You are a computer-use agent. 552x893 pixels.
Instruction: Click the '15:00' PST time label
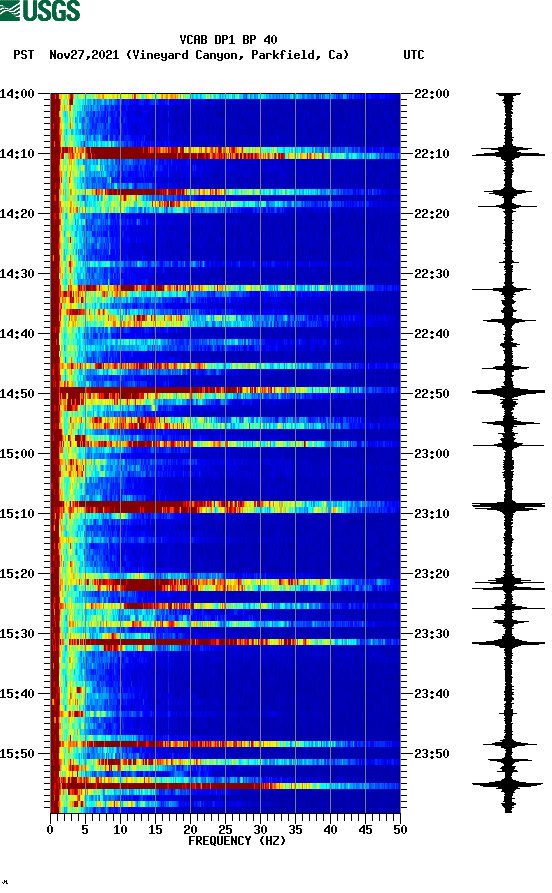click(17, 454)
